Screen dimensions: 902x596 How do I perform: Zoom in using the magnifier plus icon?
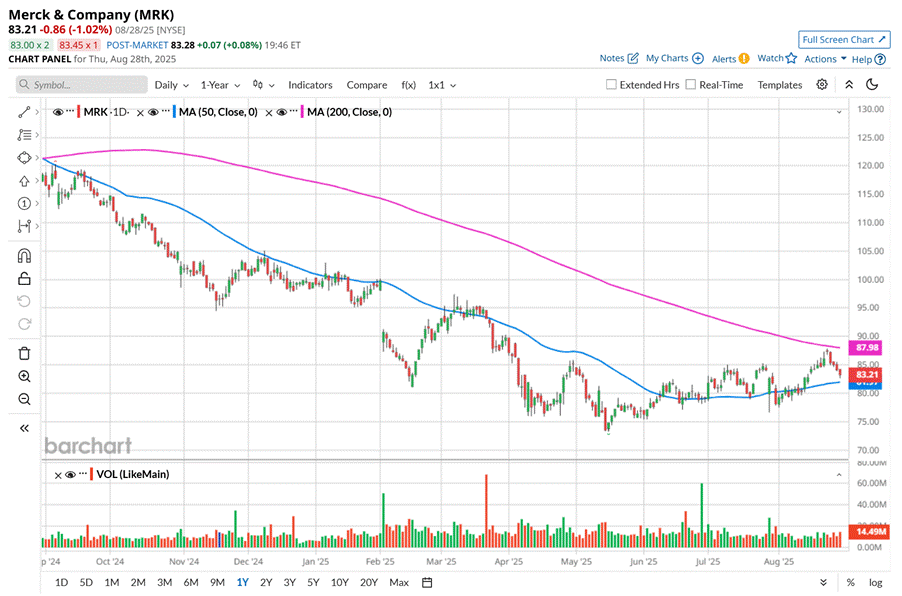[24, 376]
